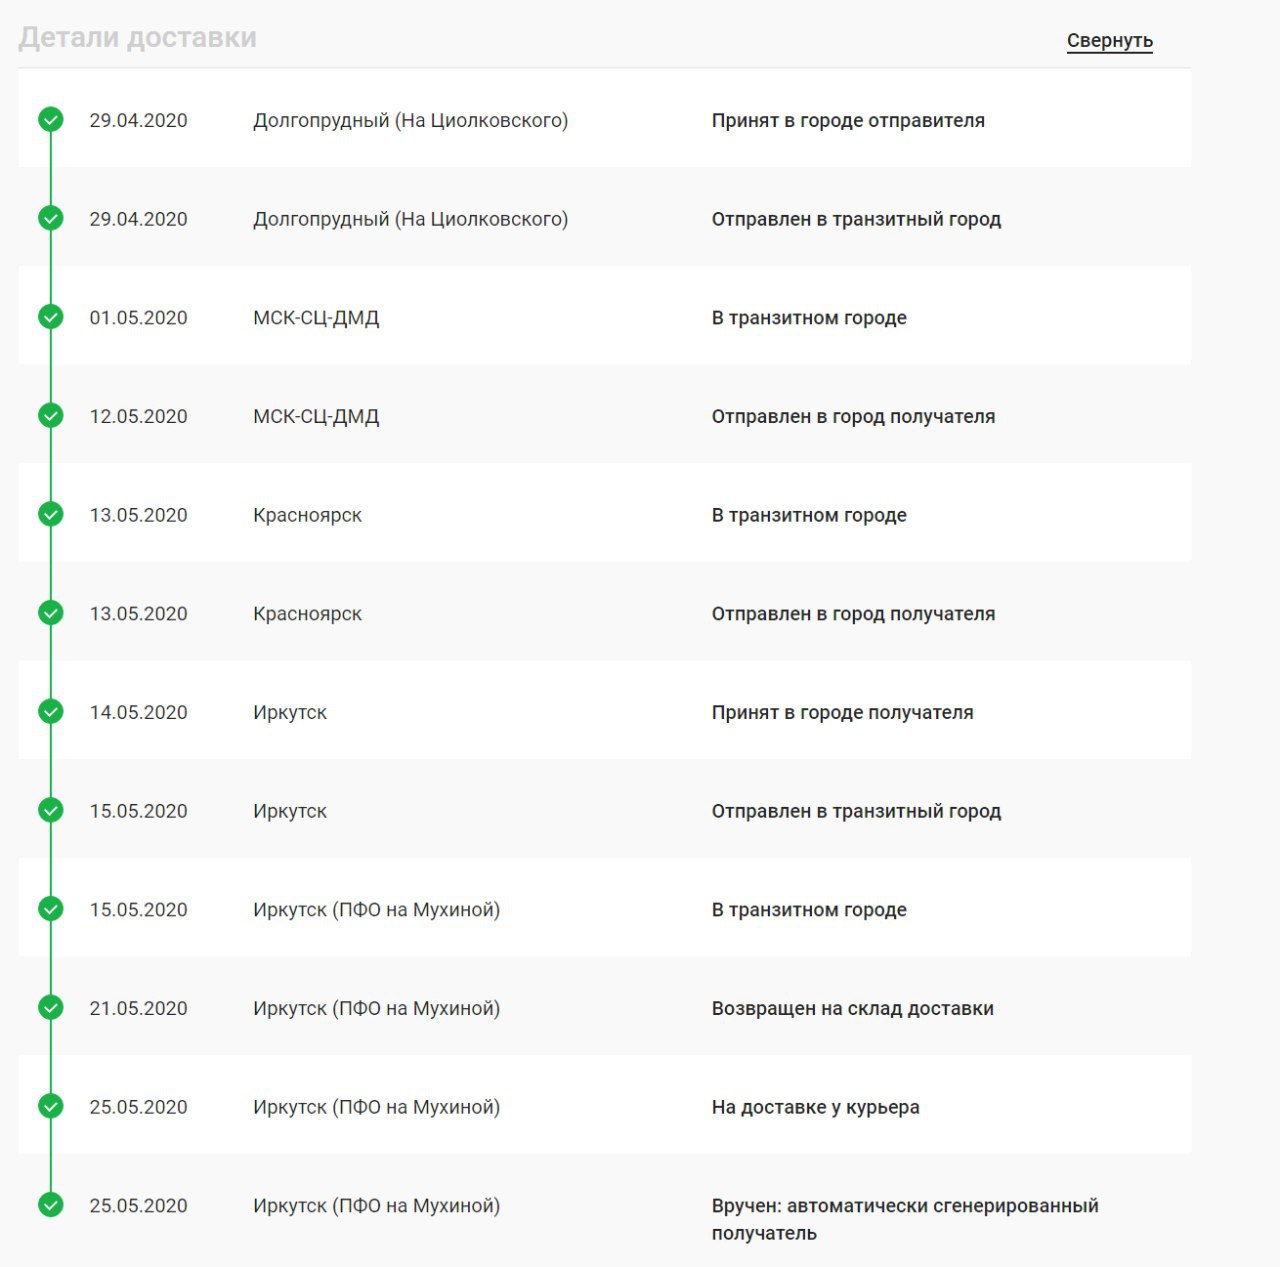1280x1267 pixels.
Task: Click check icon of 21.05.2020 row
Action: [51, 1008]
